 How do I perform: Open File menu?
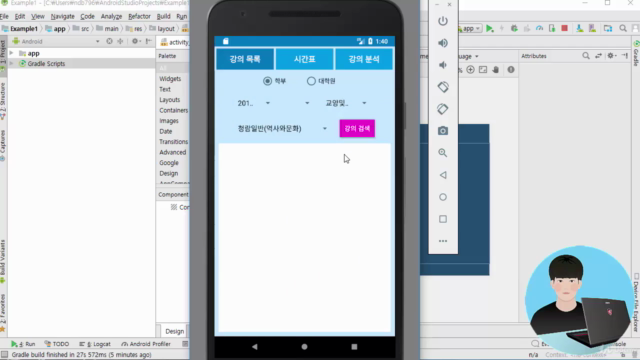pyautogui.click(x=4, y=16)
